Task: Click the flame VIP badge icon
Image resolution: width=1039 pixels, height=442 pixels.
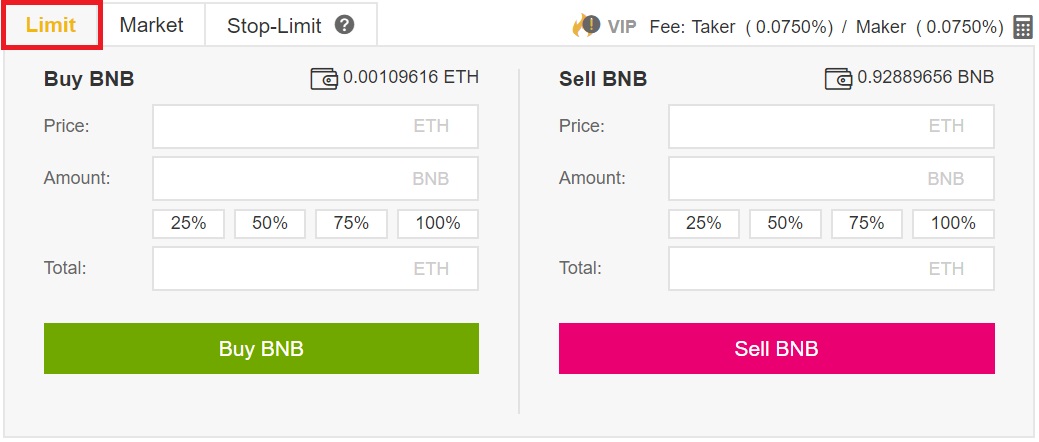Action: click(586, 26)
